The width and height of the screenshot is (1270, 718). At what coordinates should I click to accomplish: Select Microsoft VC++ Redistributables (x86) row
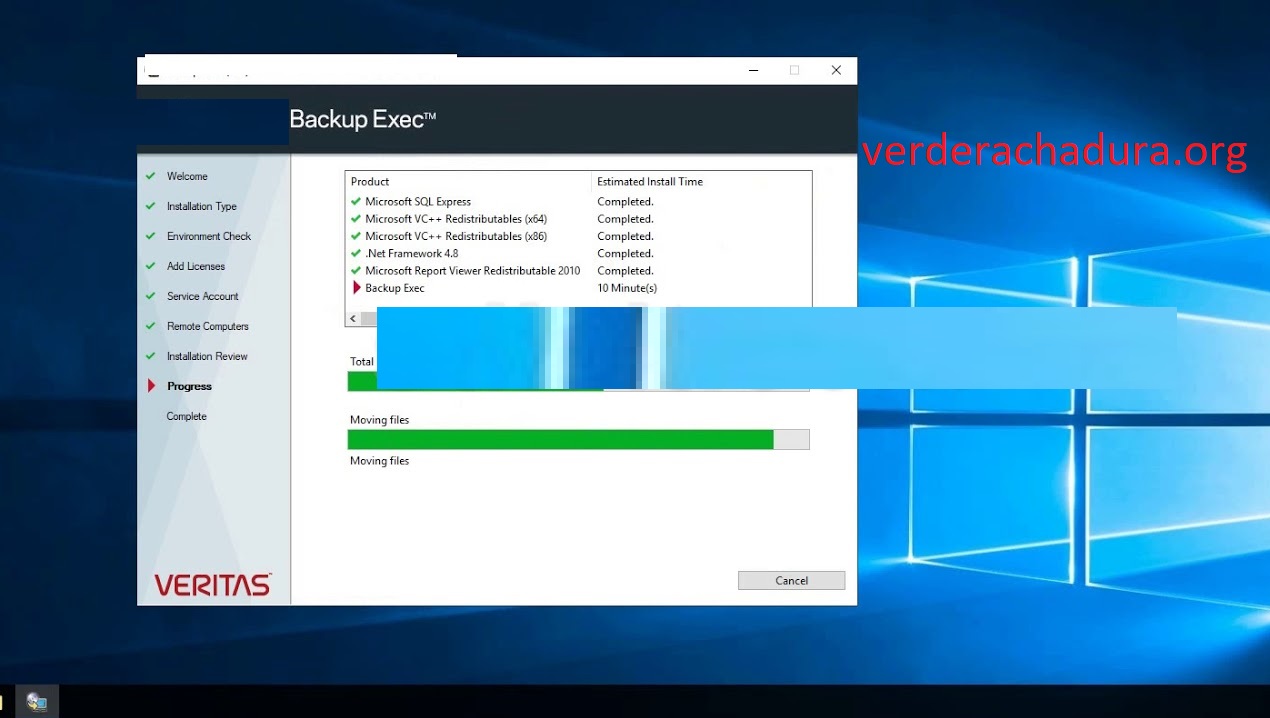(578, 236)
